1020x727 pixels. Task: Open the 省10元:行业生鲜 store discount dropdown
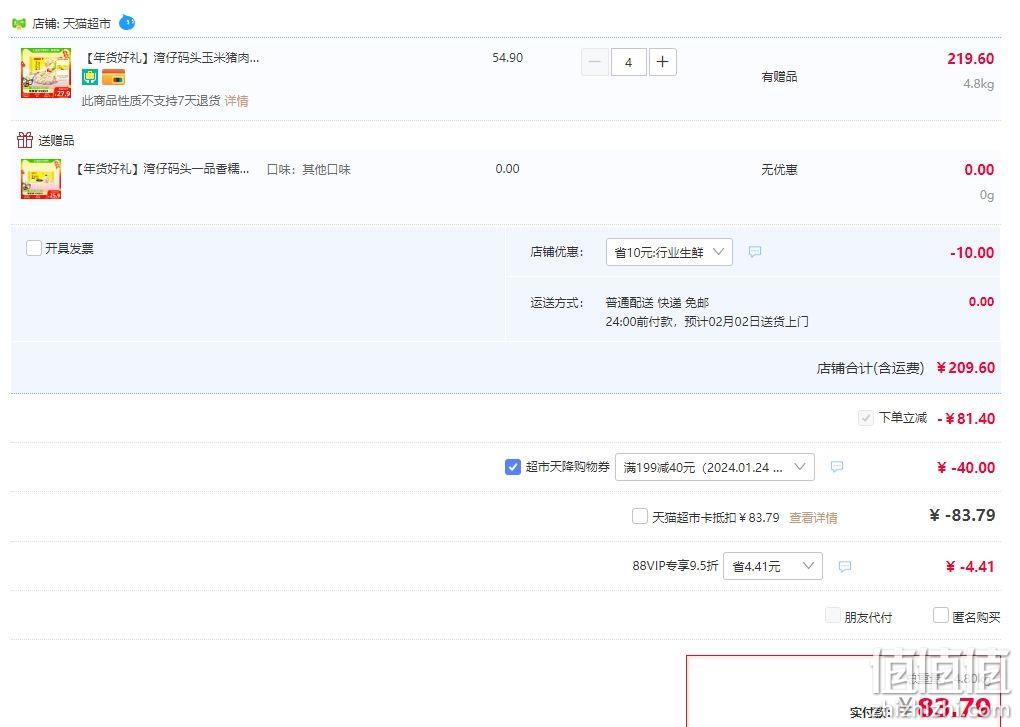click(x=669, y=252)
